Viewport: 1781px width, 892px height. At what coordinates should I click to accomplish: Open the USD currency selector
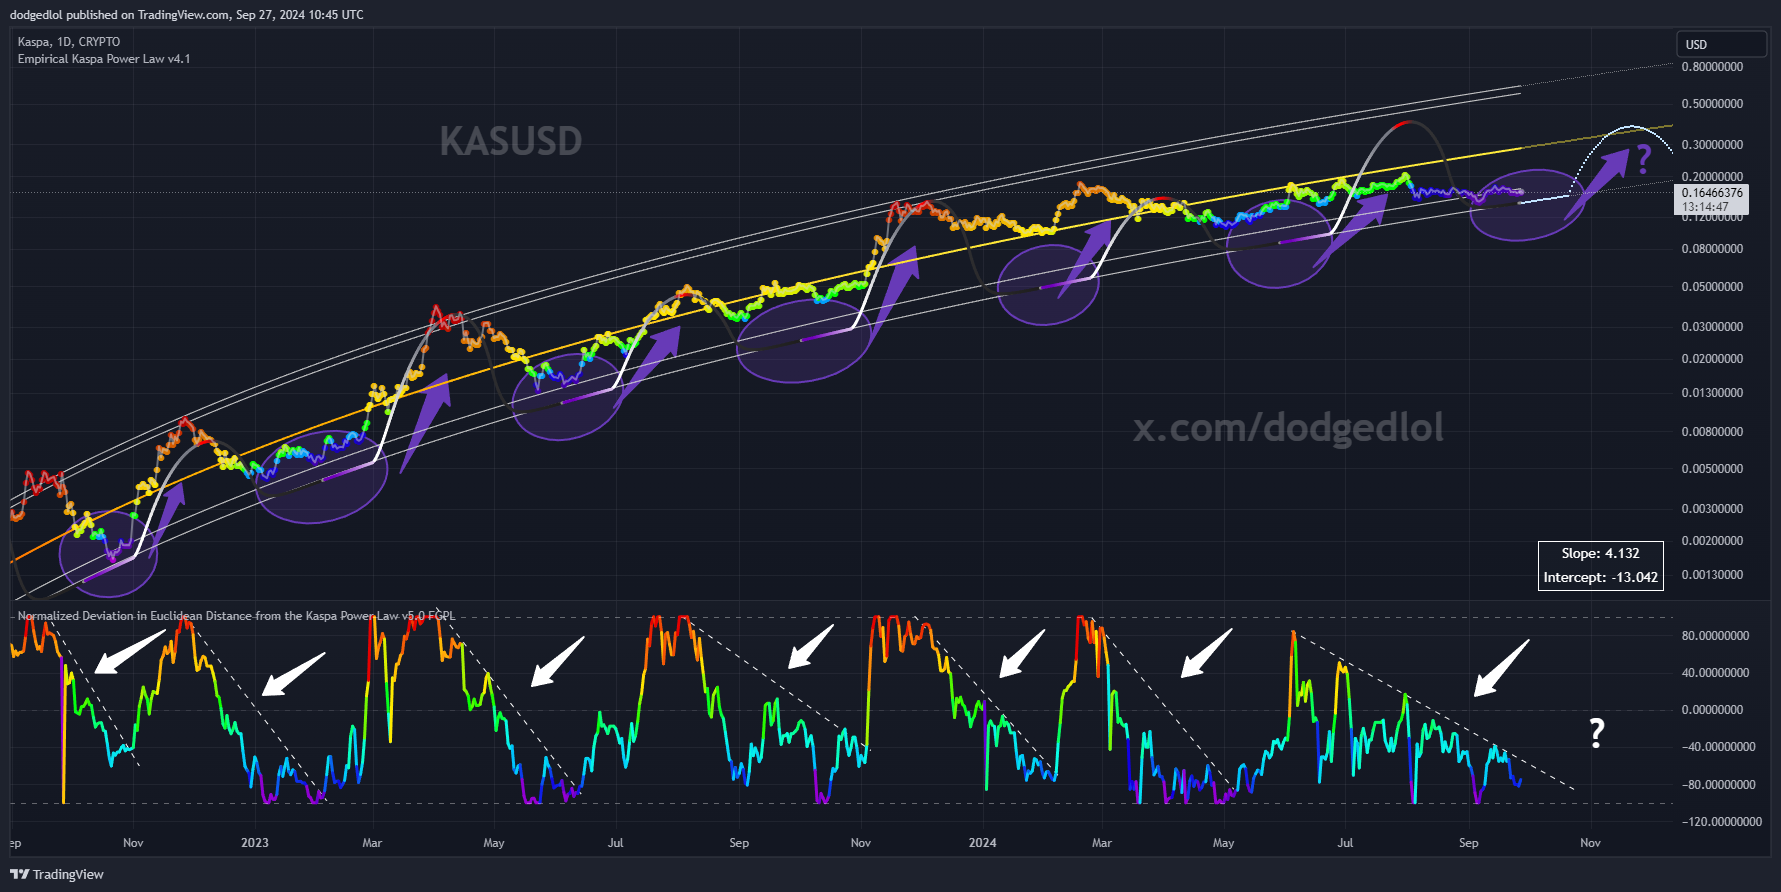coord(1721,44)
